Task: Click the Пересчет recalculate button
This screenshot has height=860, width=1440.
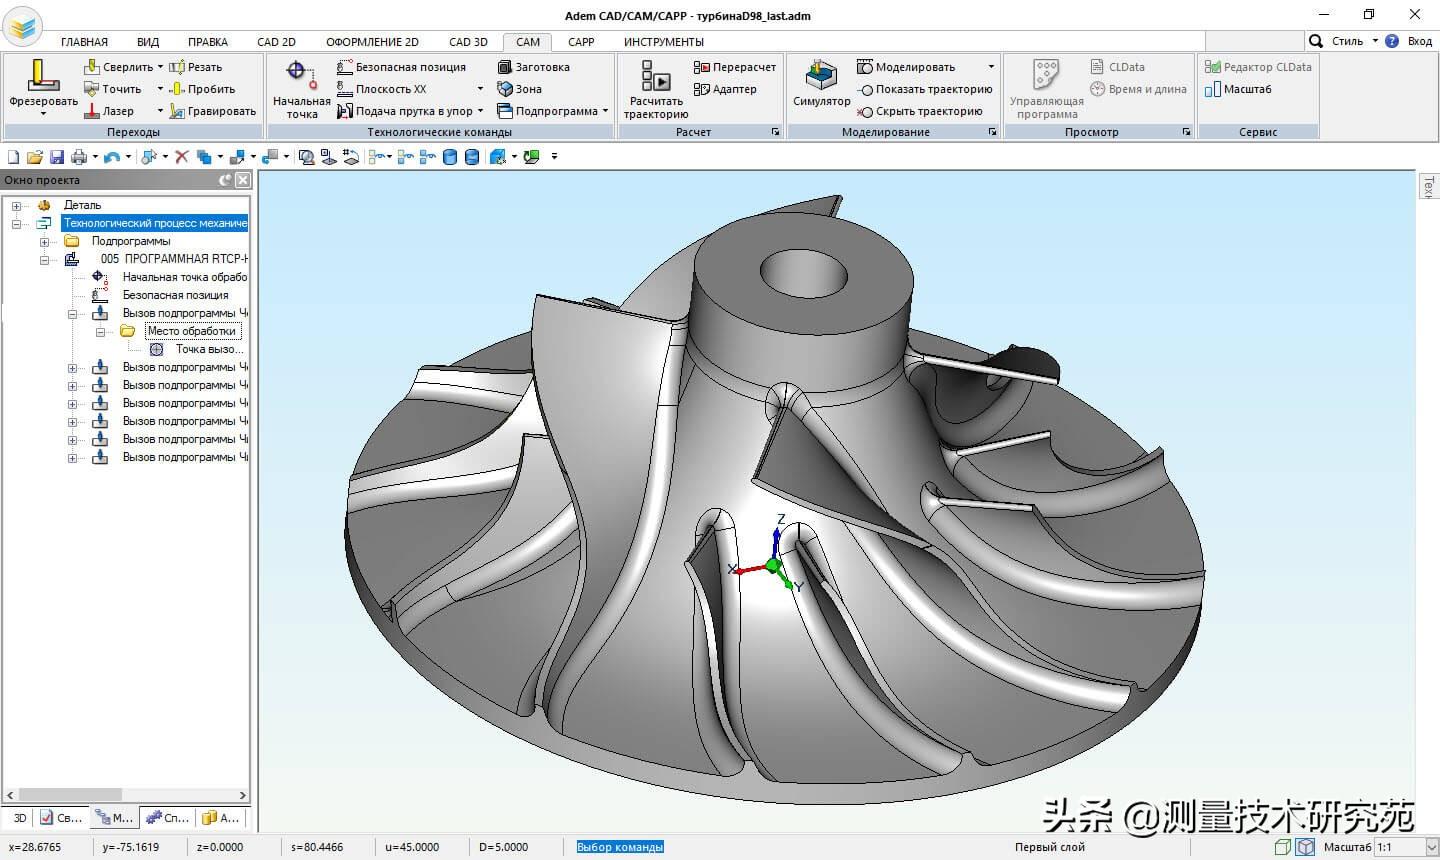Action: 735,67
